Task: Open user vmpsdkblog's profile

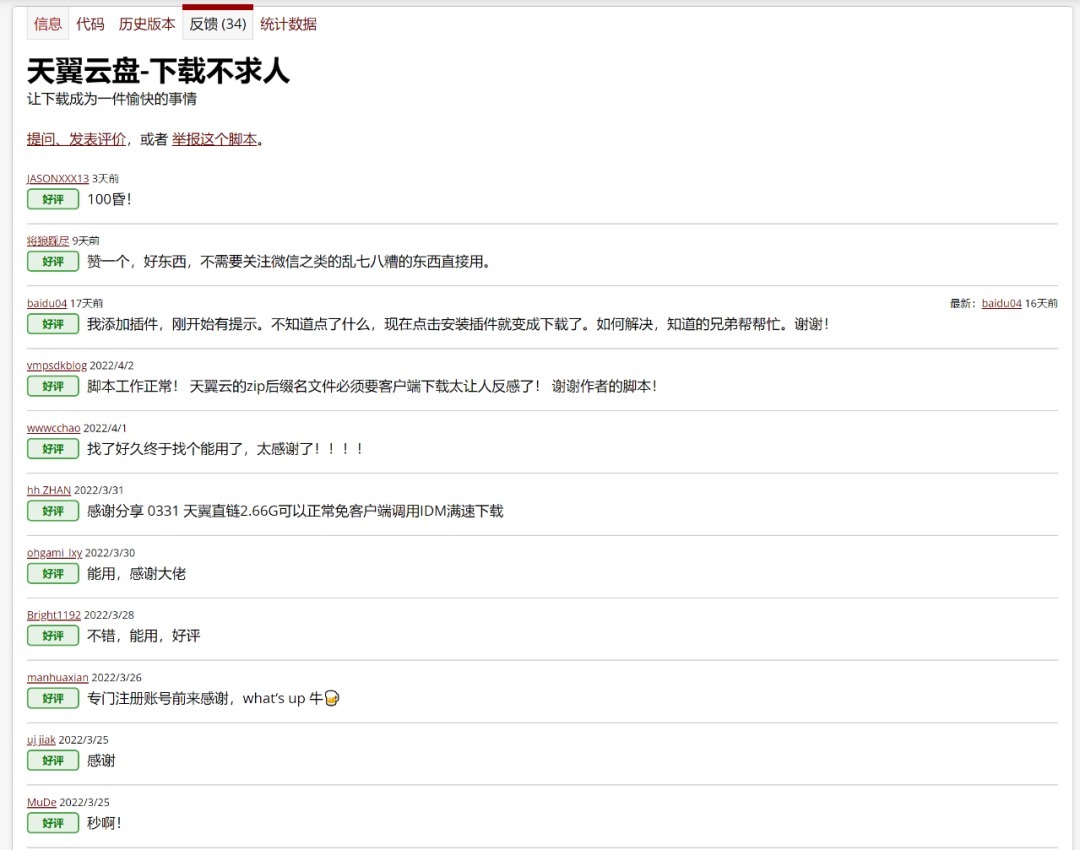Action: click(57, 366)
